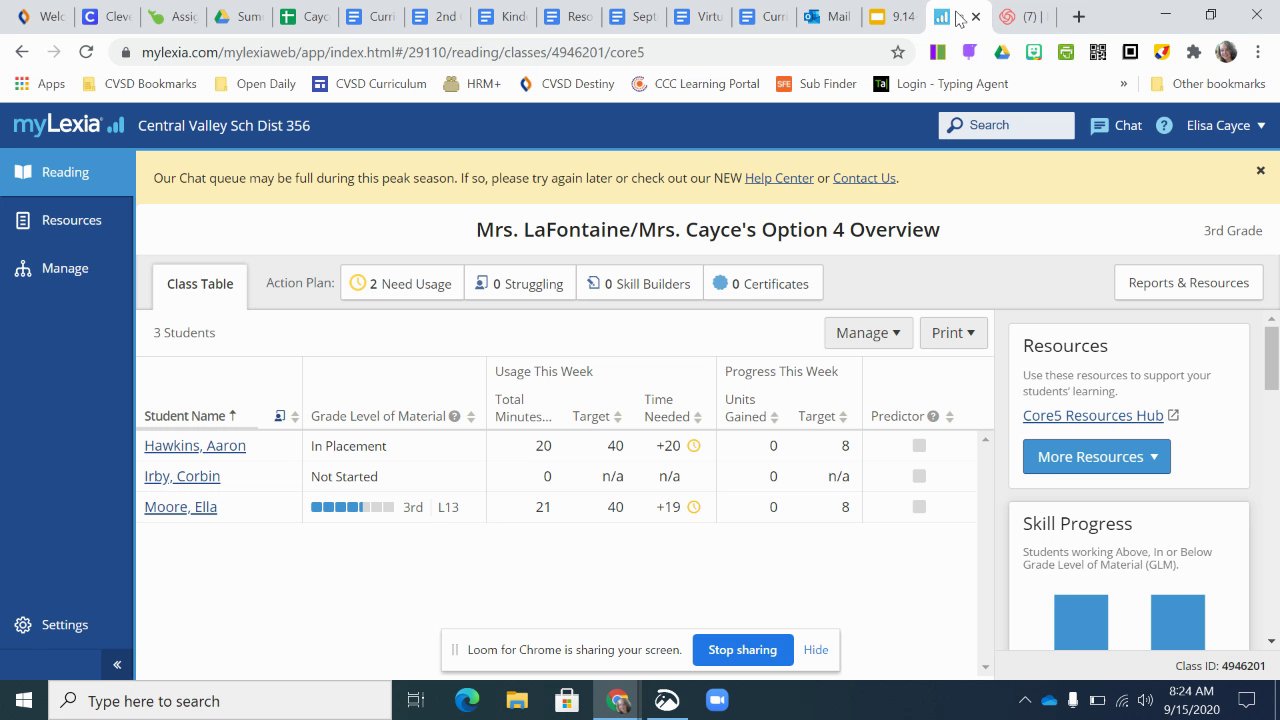
Task: Open the Skill Builders action plan tab
Action: click(x=640, y=283)
